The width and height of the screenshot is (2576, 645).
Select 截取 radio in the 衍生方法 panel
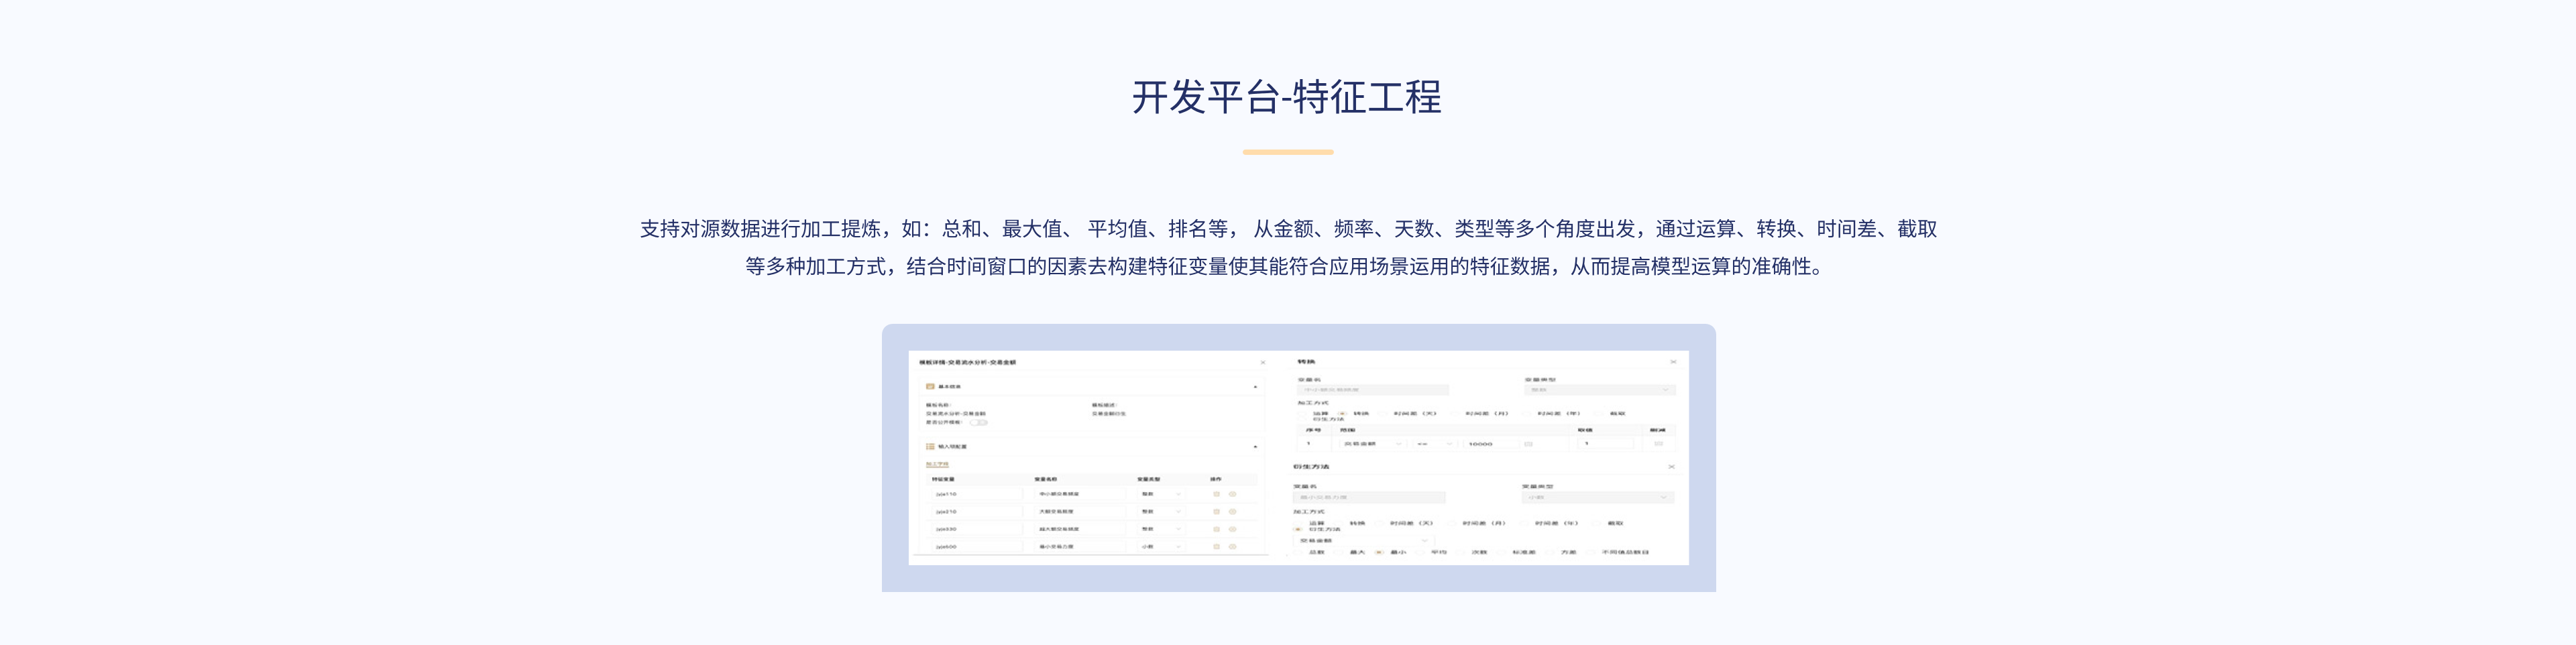[x=1596, y=523]
